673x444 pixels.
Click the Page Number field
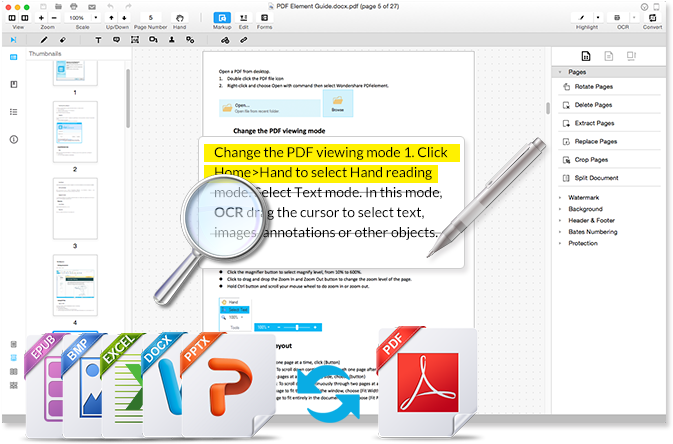151,18
